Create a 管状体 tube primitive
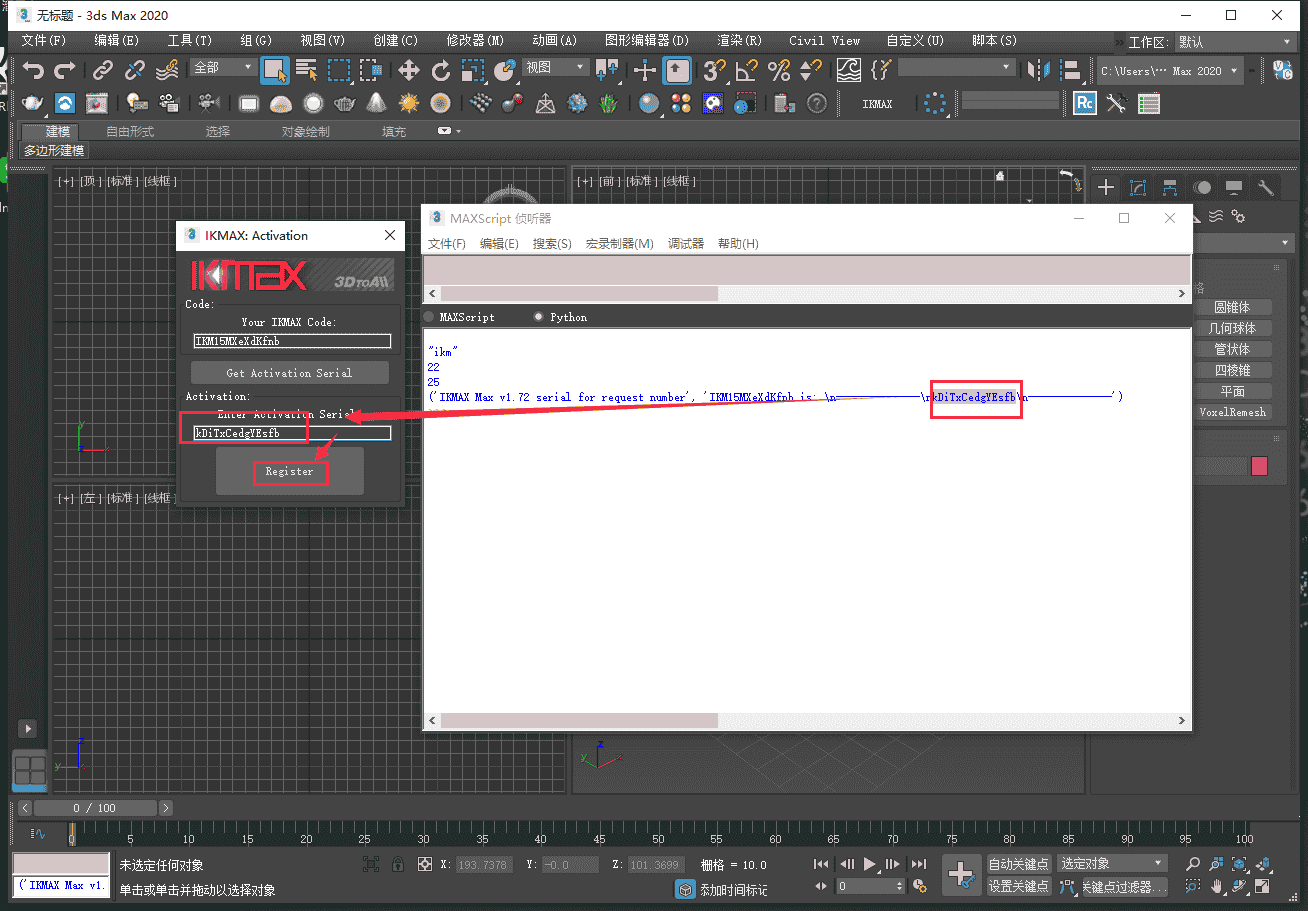The image size is (1308, 911). pyautogui.click(x=1232, y=350)
